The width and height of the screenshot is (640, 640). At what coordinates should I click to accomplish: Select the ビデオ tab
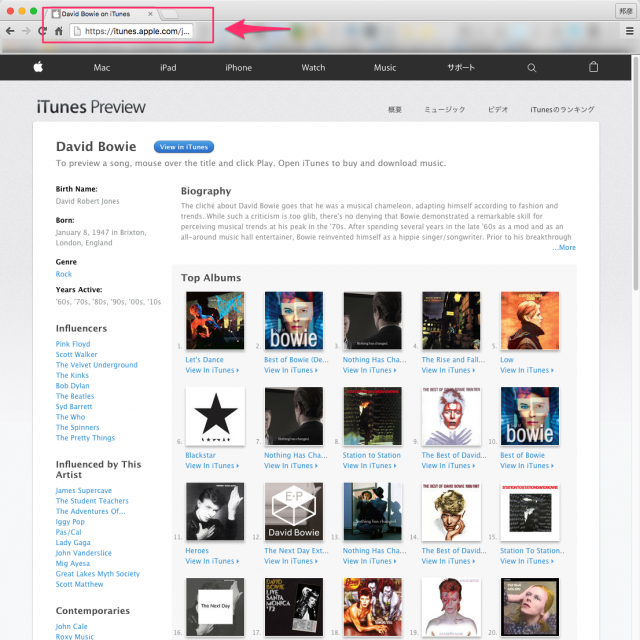click(498, 109)
